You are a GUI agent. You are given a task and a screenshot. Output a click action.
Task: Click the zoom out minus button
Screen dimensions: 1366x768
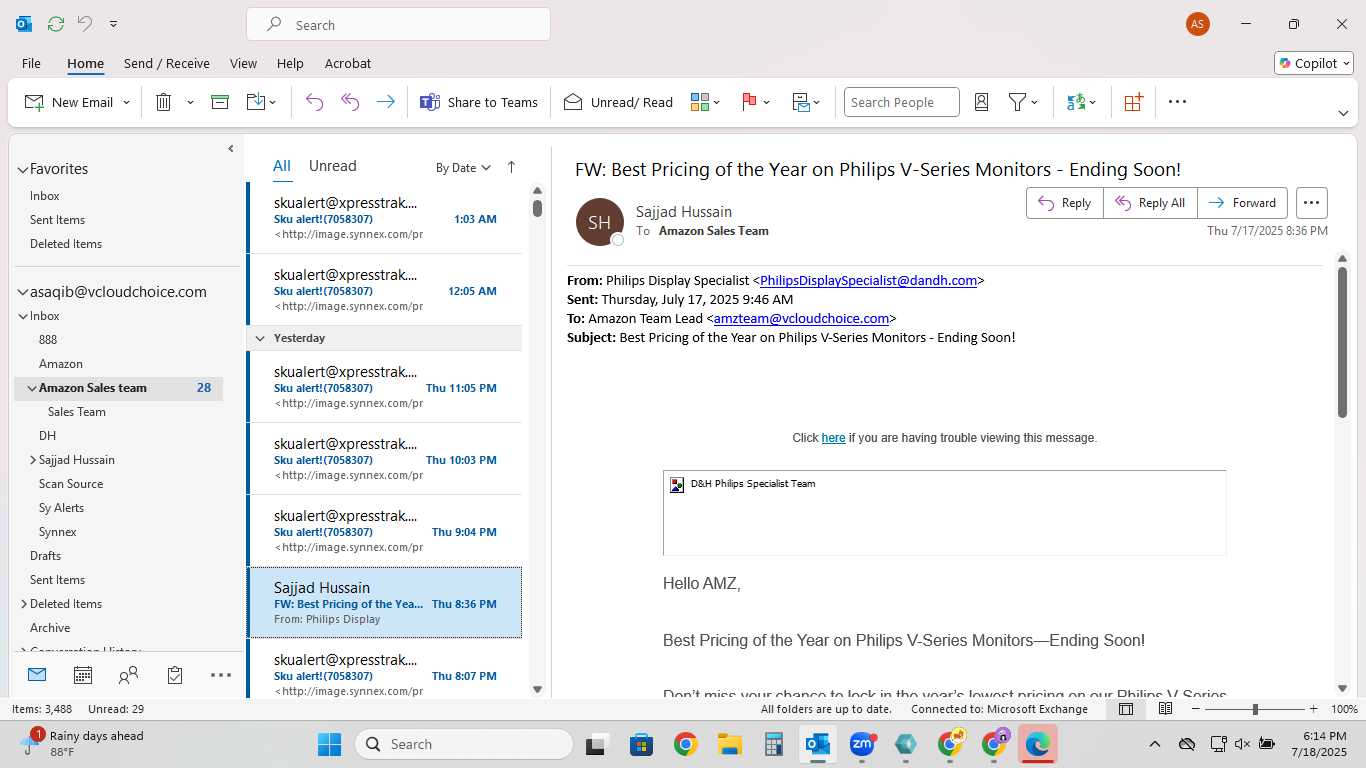[x=1196, y=709]
